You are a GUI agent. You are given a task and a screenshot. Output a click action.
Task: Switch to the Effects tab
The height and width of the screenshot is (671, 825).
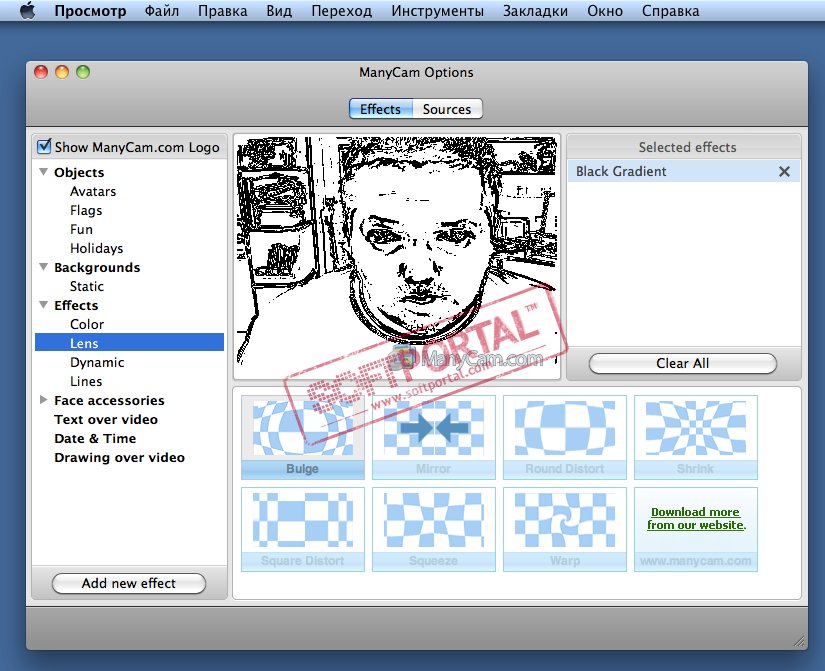[x=380, y=109]
